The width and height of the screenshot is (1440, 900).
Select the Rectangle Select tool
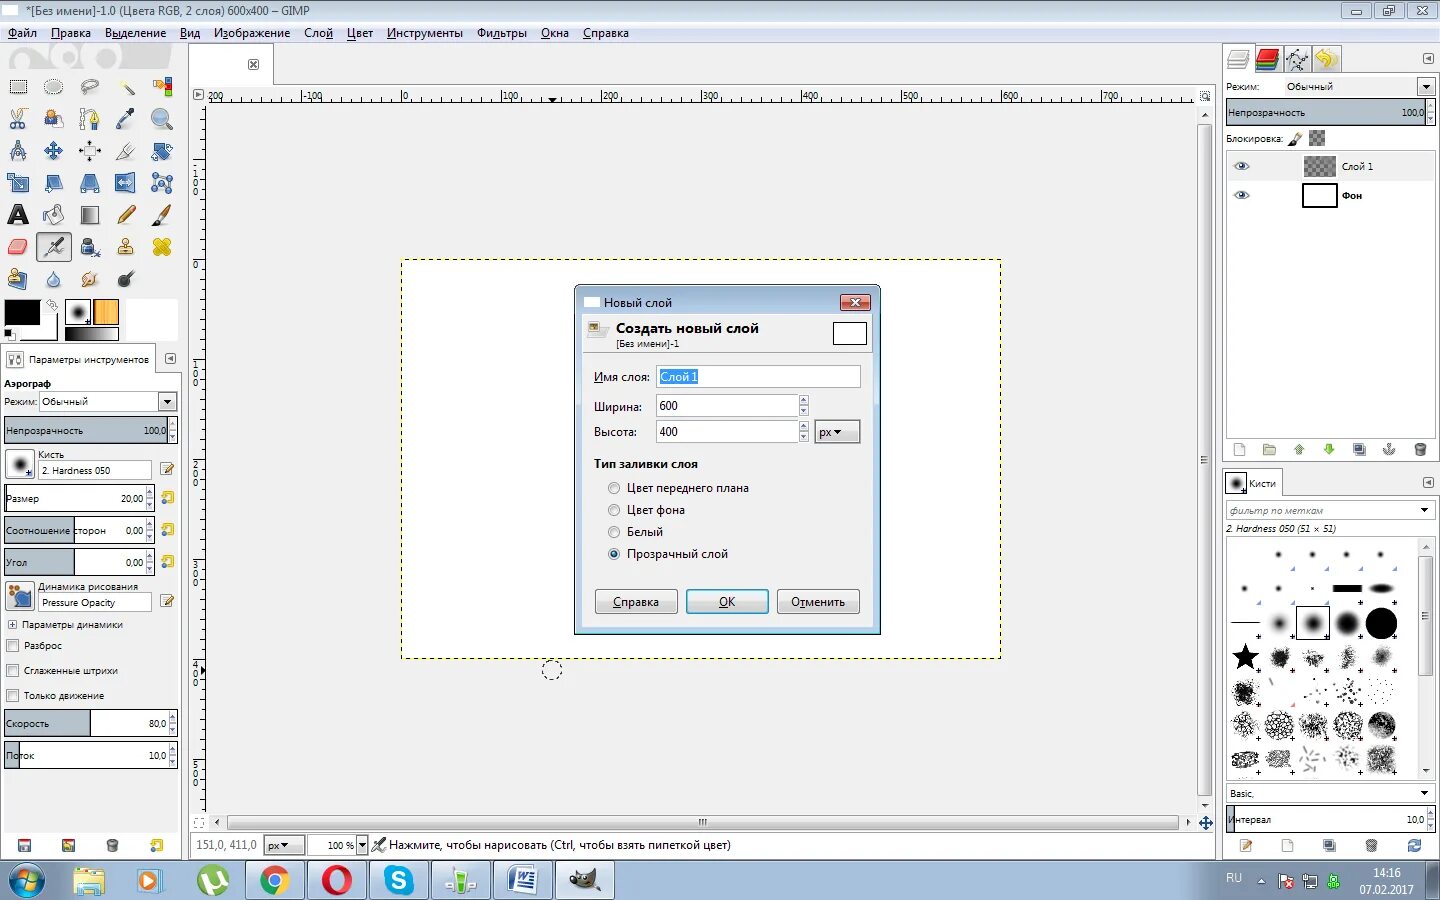coord(18,87)
